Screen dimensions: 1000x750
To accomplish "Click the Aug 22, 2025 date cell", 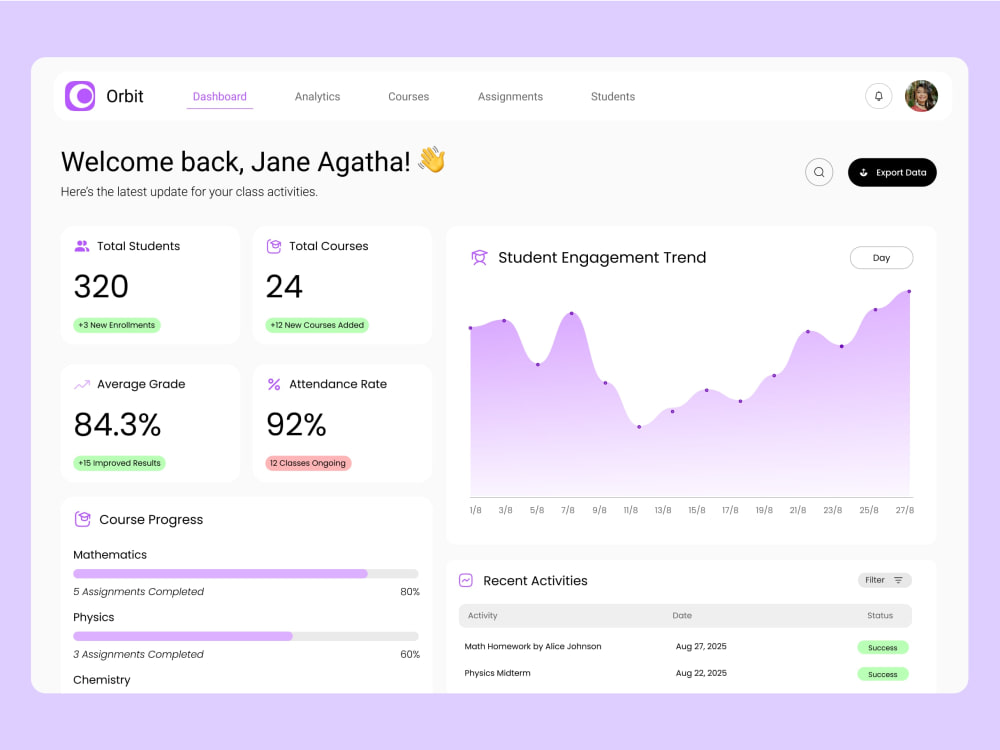I will pyautogui.click(x=701, y=673).
